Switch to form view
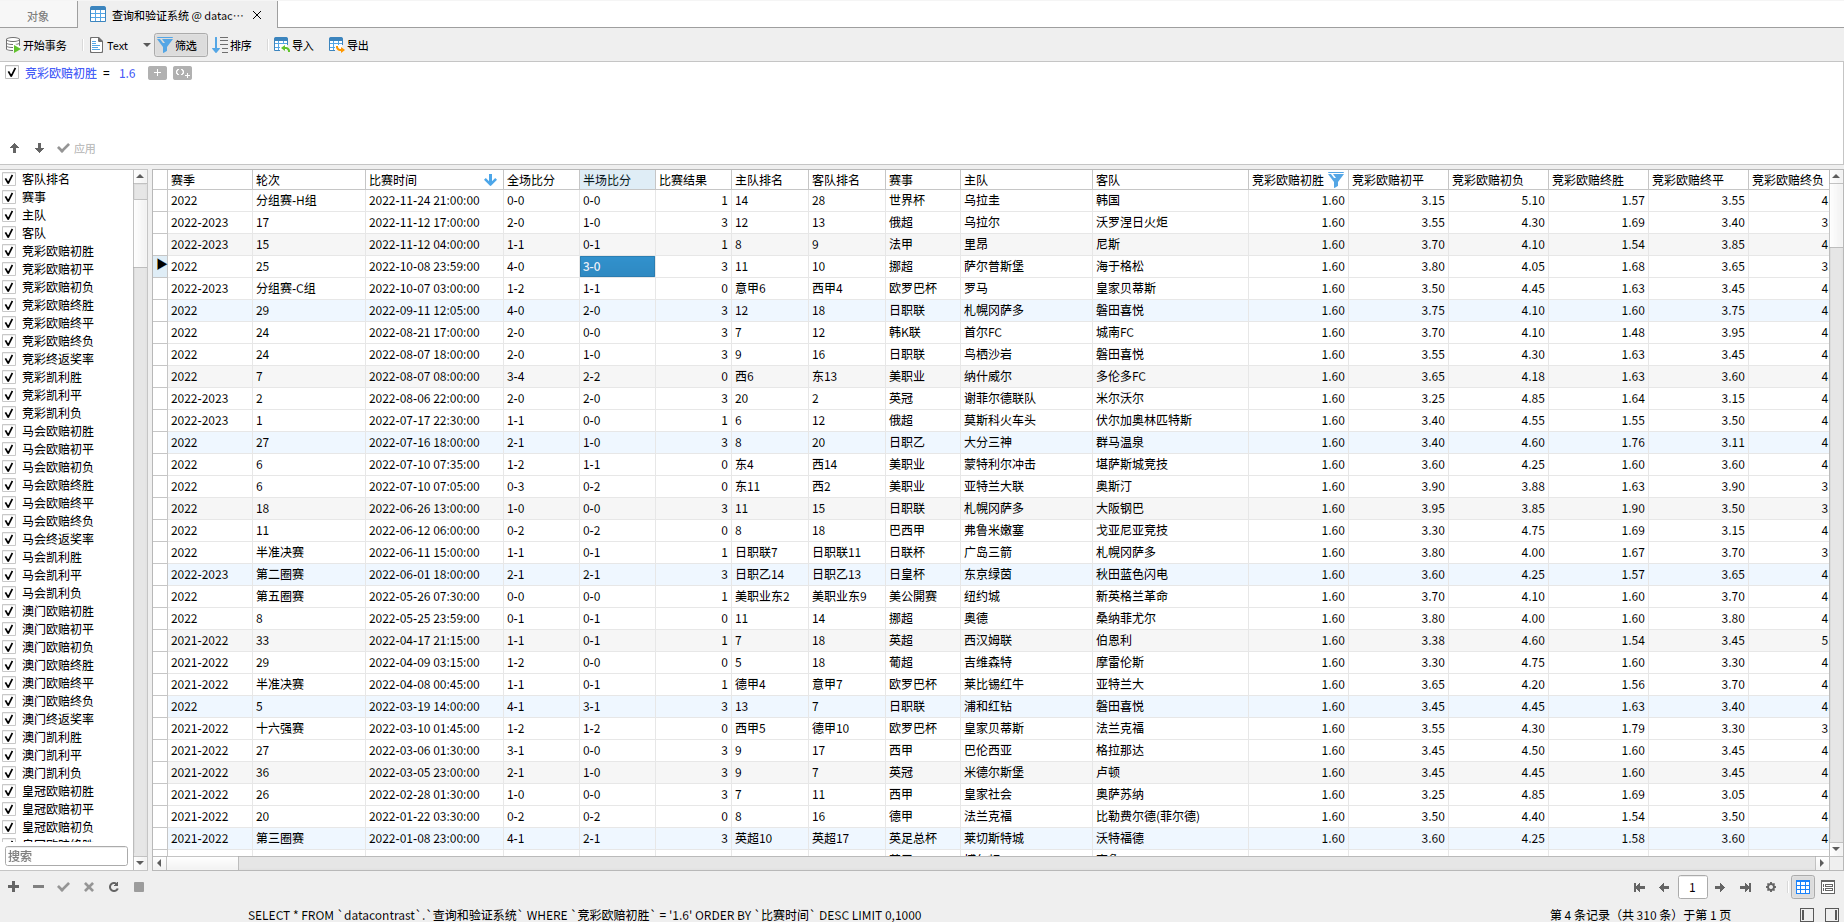This screenshot has width=1844, height=922. (x=1828, y=887)
